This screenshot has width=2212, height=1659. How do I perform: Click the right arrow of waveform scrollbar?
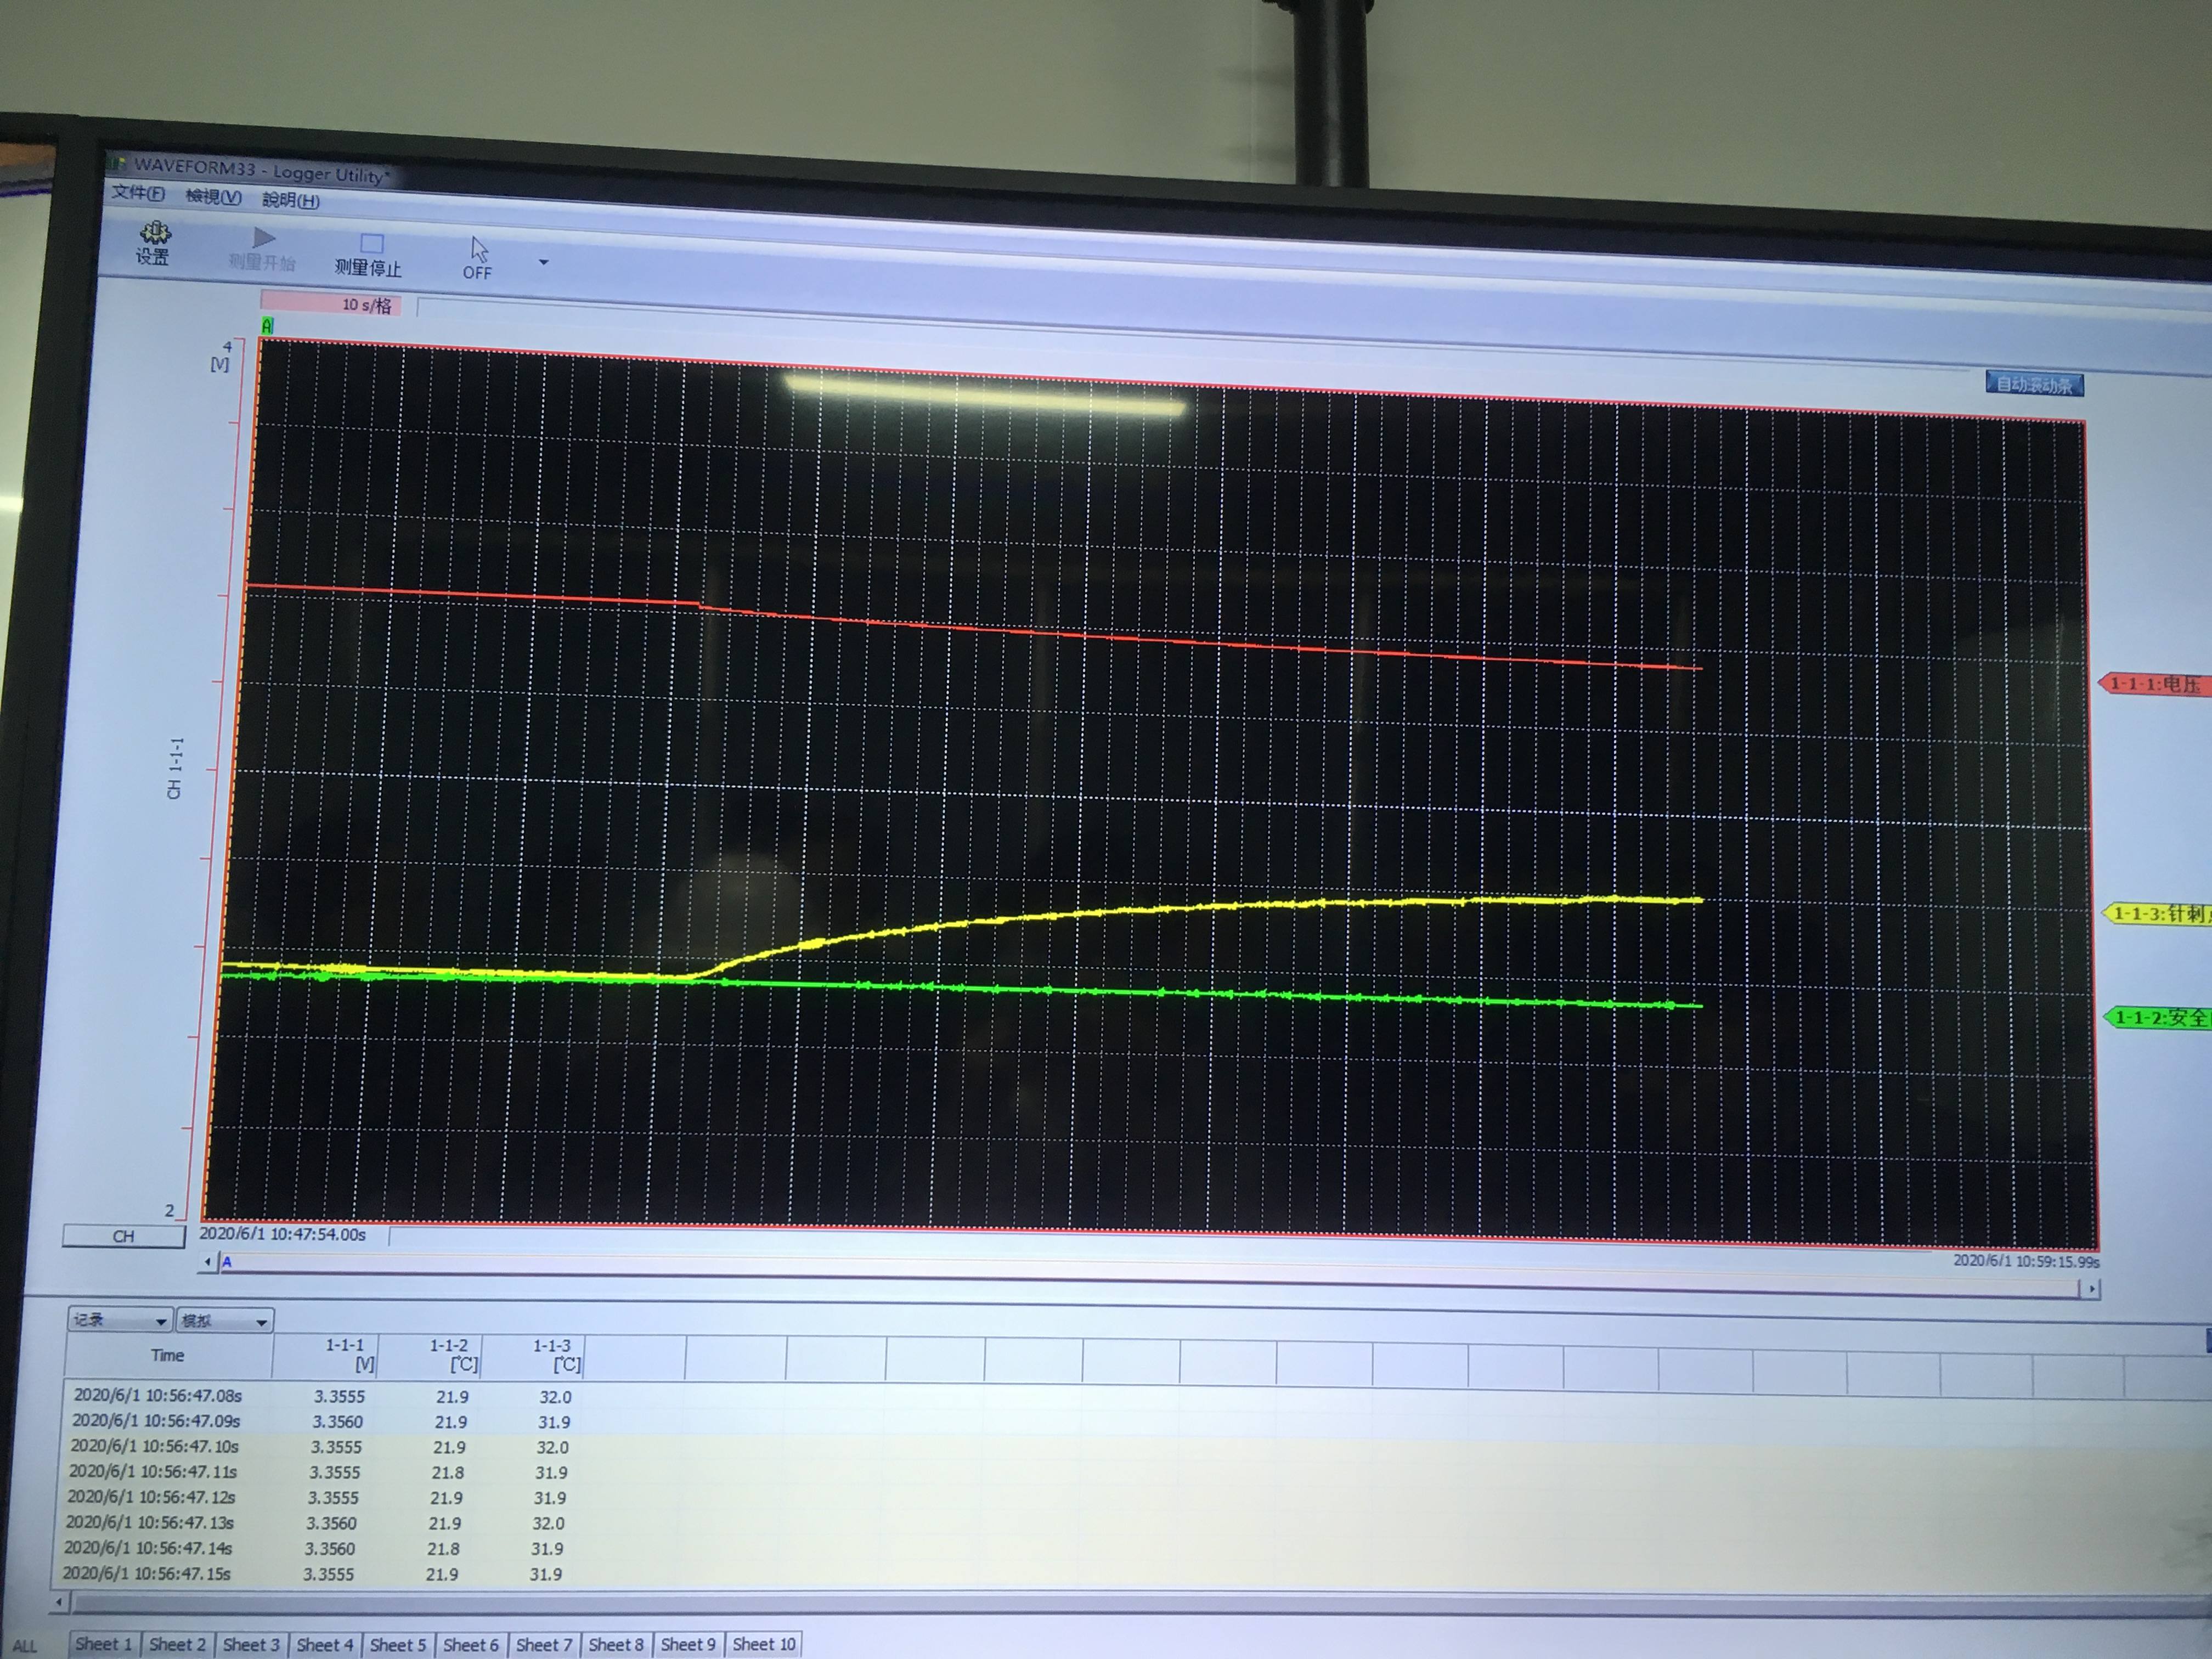[x=2090, y=1290]
